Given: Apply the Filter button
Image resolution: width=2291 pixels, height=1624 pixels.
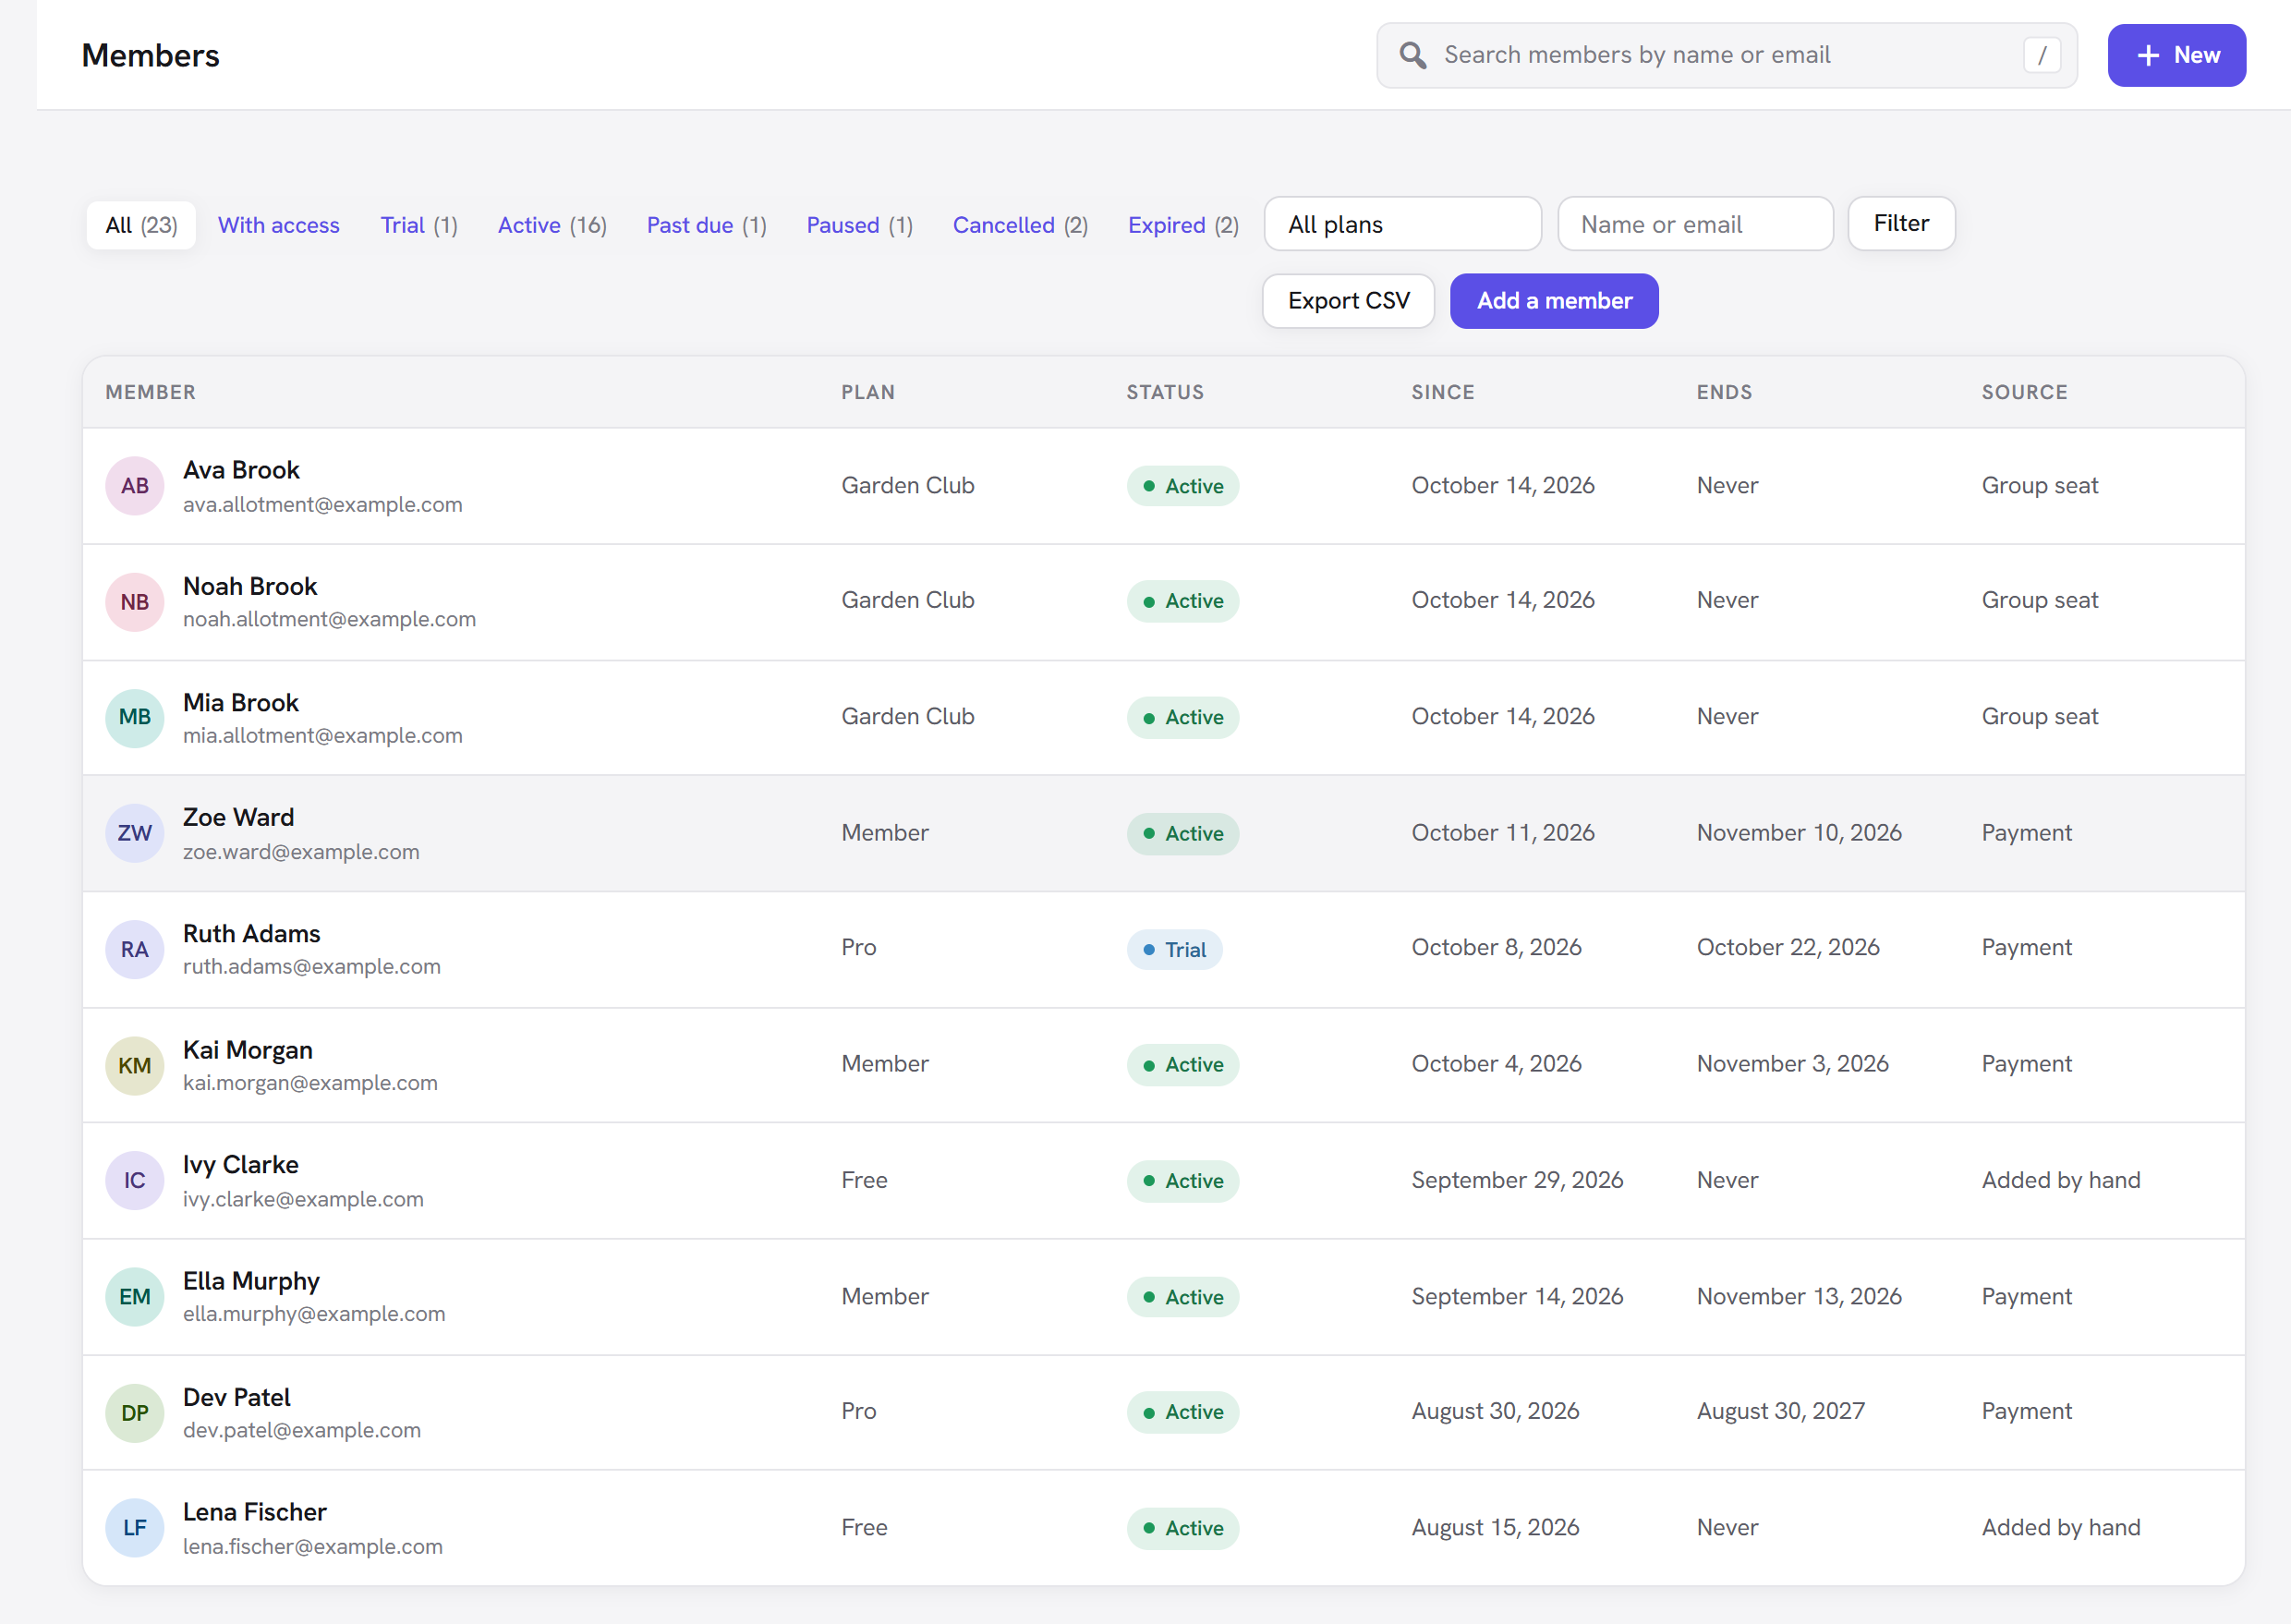Looking at the screenshot, I should [1901, 223].
